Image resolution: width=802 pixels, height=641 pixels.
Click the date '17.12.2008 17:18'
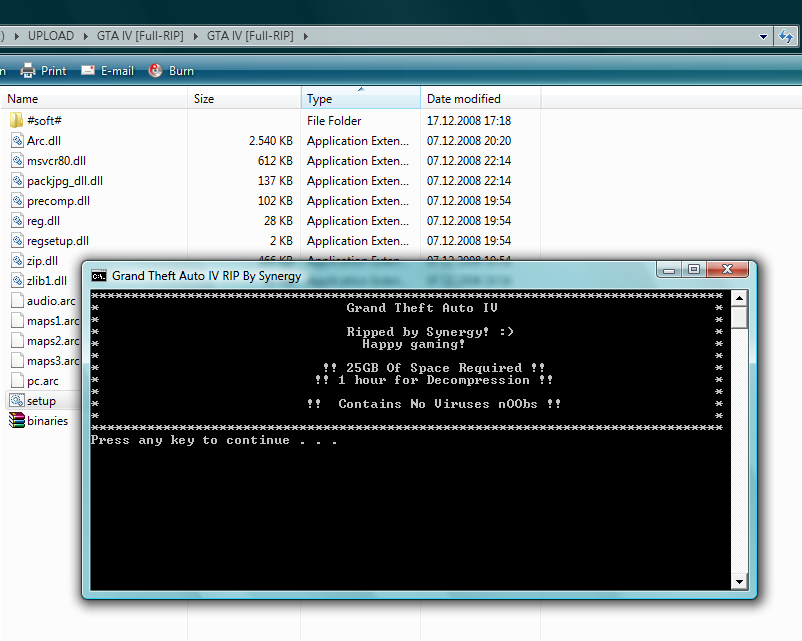click(x=469, y=121)
